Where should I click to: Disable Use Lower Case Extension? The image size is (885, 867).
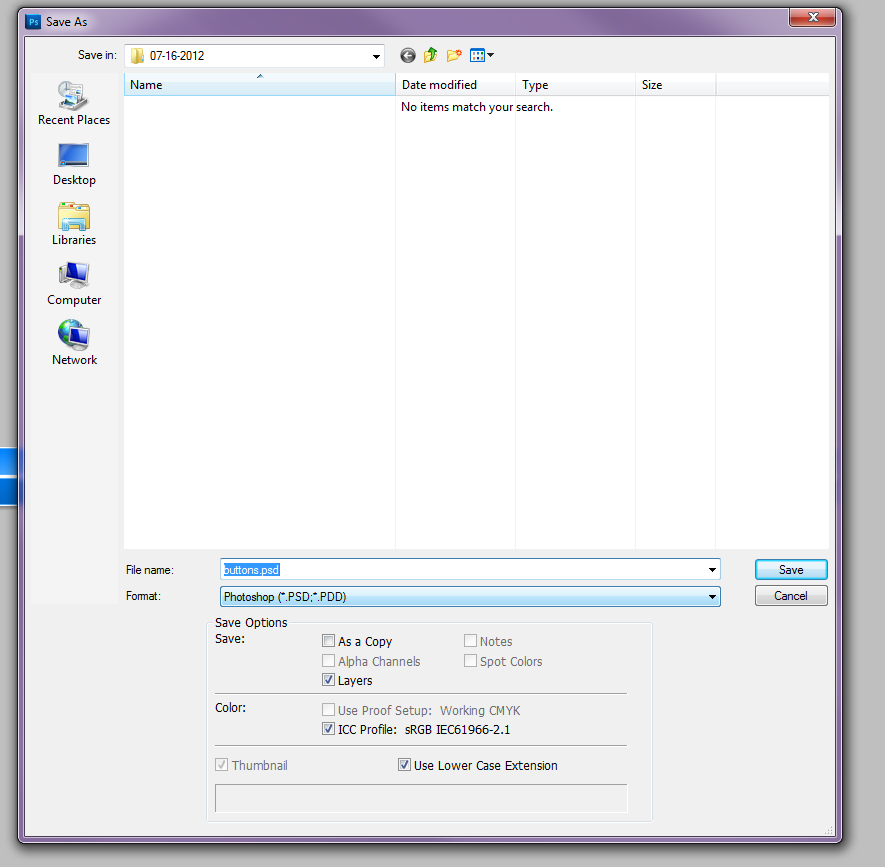pyautogui.click(x=404, y=765)
